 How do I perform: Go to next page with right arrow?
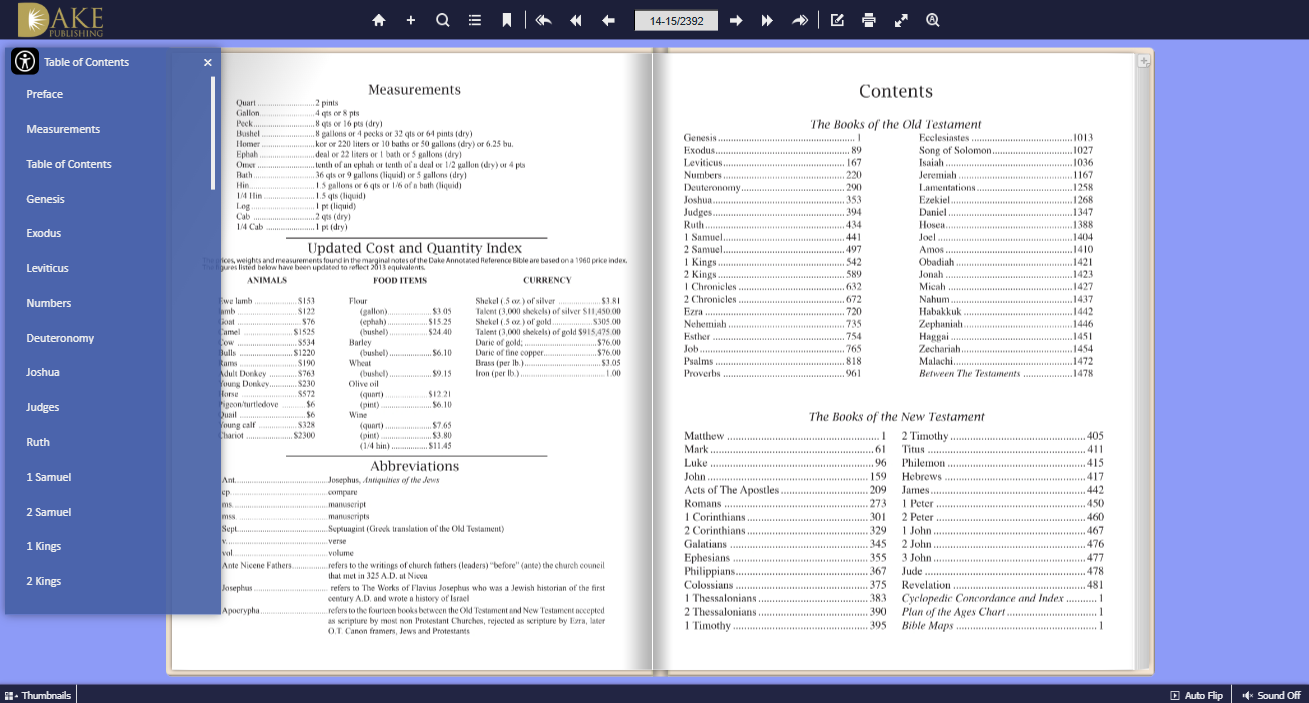pyautogui.click(x=736, y=20)
